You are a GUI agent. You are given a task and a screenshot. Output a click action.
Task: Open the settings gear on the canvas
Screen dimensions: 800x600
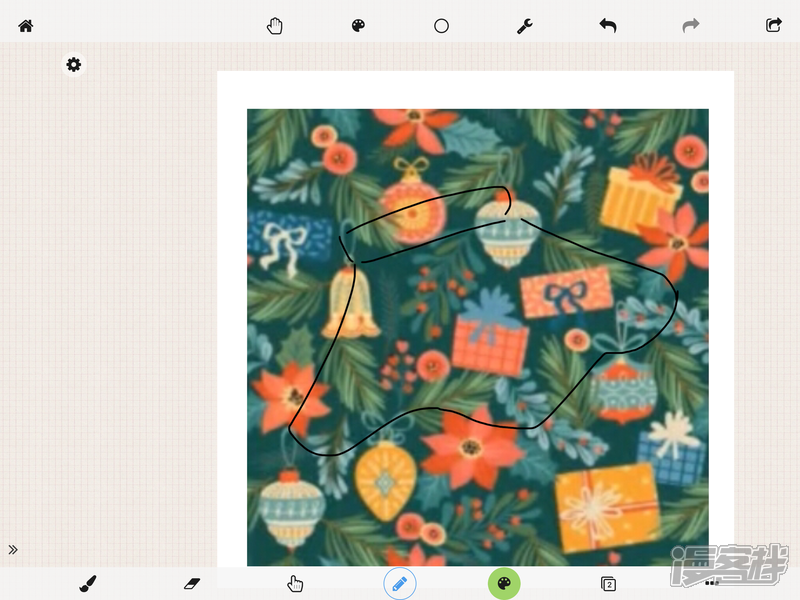(x=73, y=65)
